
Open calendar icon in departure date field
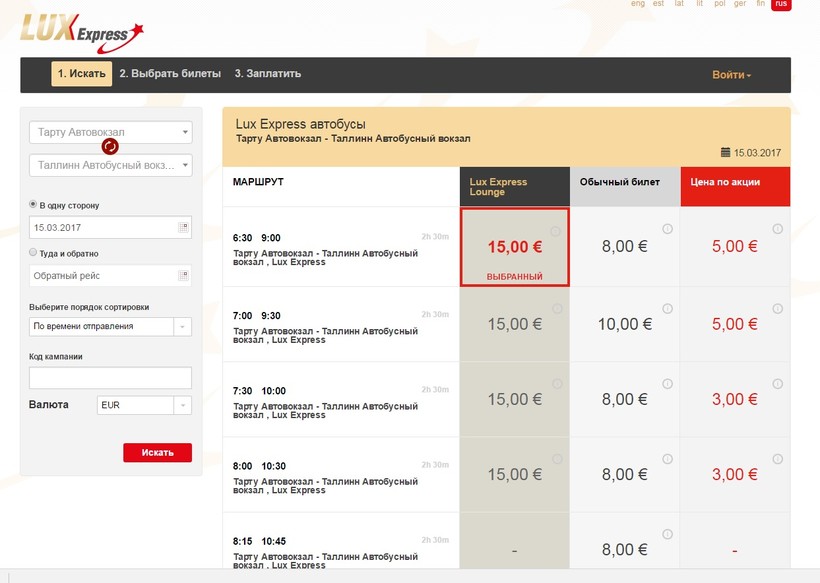(x=183, y=228)
